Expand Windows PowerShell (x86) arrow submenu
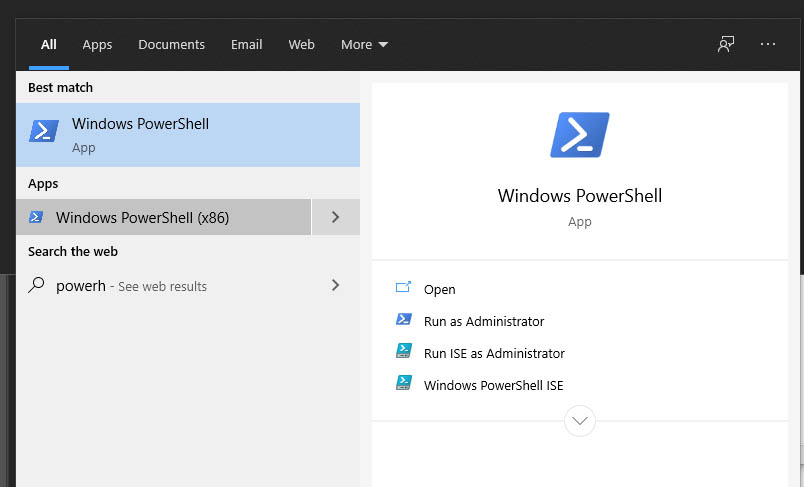 335,217
